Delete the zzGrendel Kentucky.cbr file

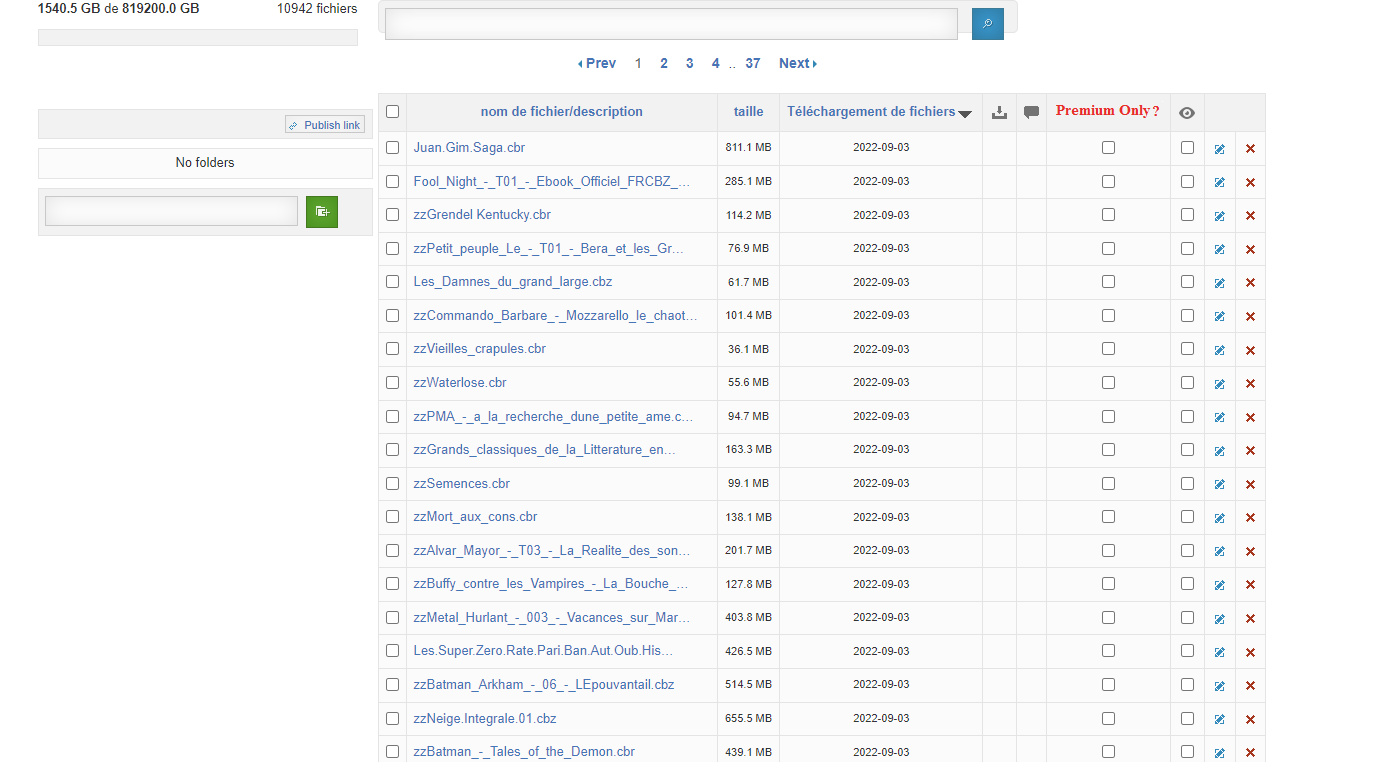(x=1250, y=216)
